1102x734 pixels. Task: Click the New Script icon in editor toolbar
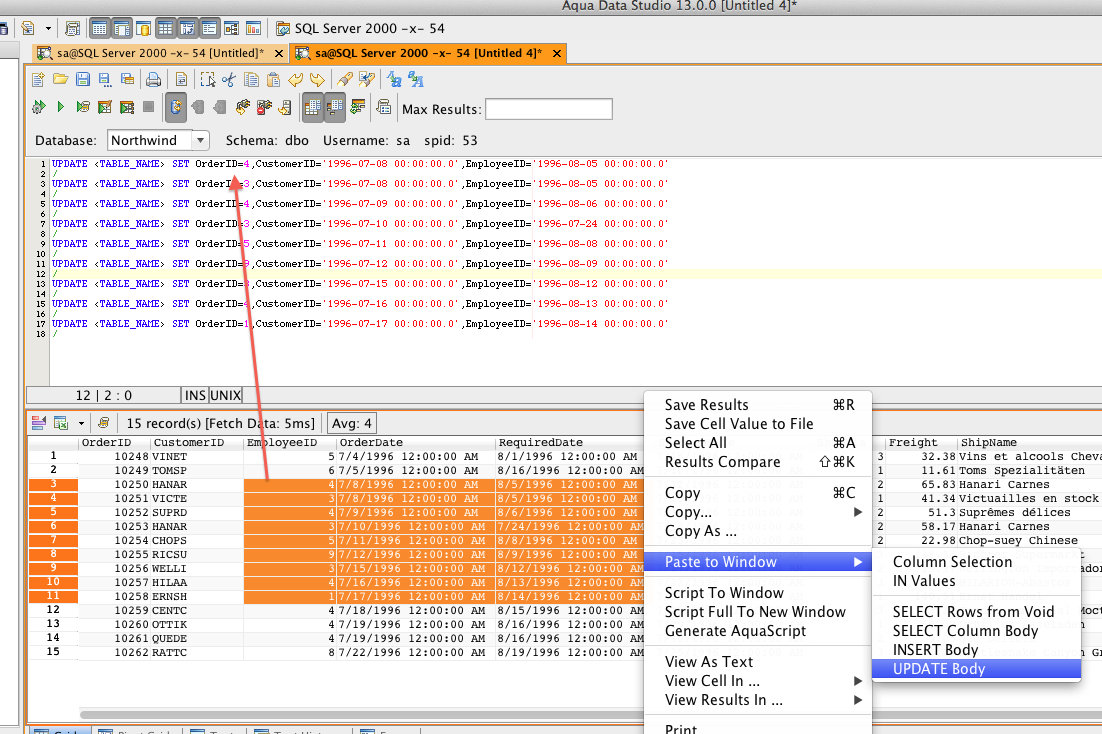(x=39, y=79)
